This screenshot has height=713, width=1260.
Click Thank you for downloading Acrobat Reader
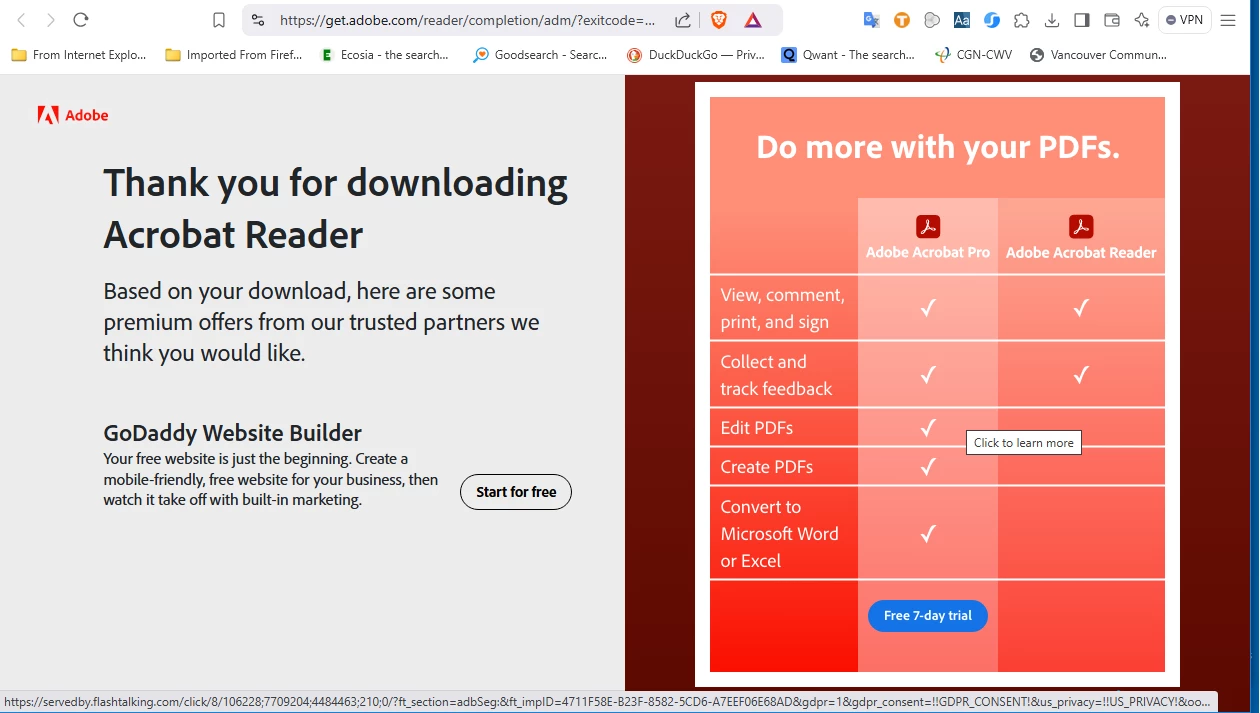336,209
